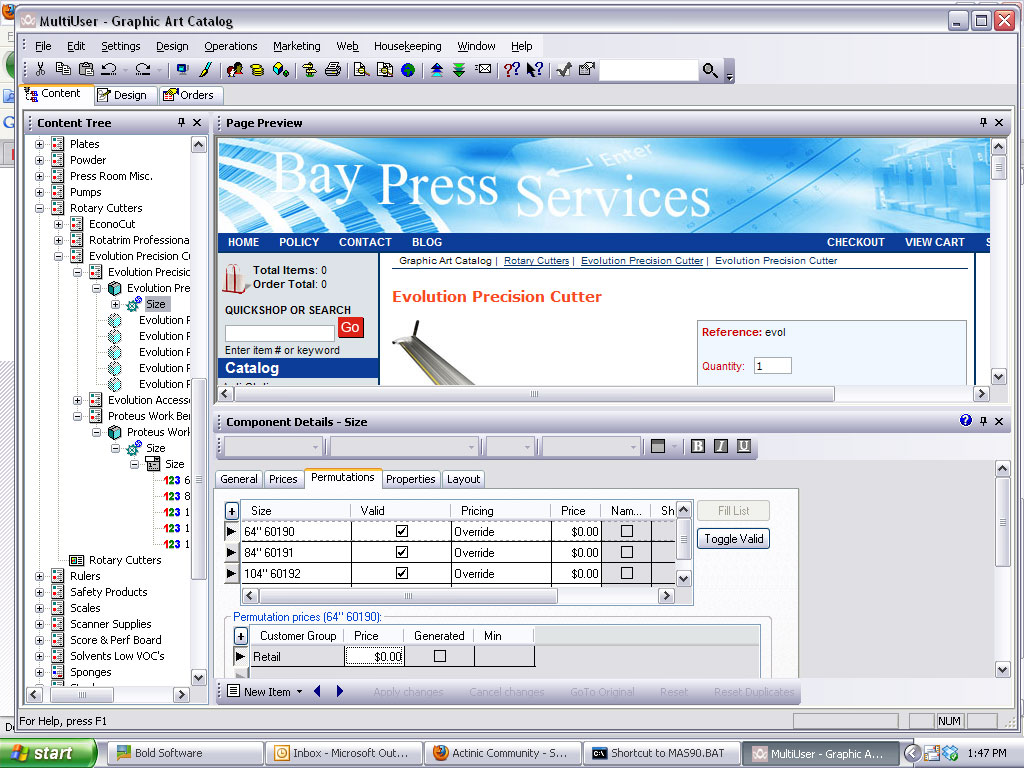Check the Generated checkbox for Retail
Screen dimensions: 1024x768
(x=439, y=657)
